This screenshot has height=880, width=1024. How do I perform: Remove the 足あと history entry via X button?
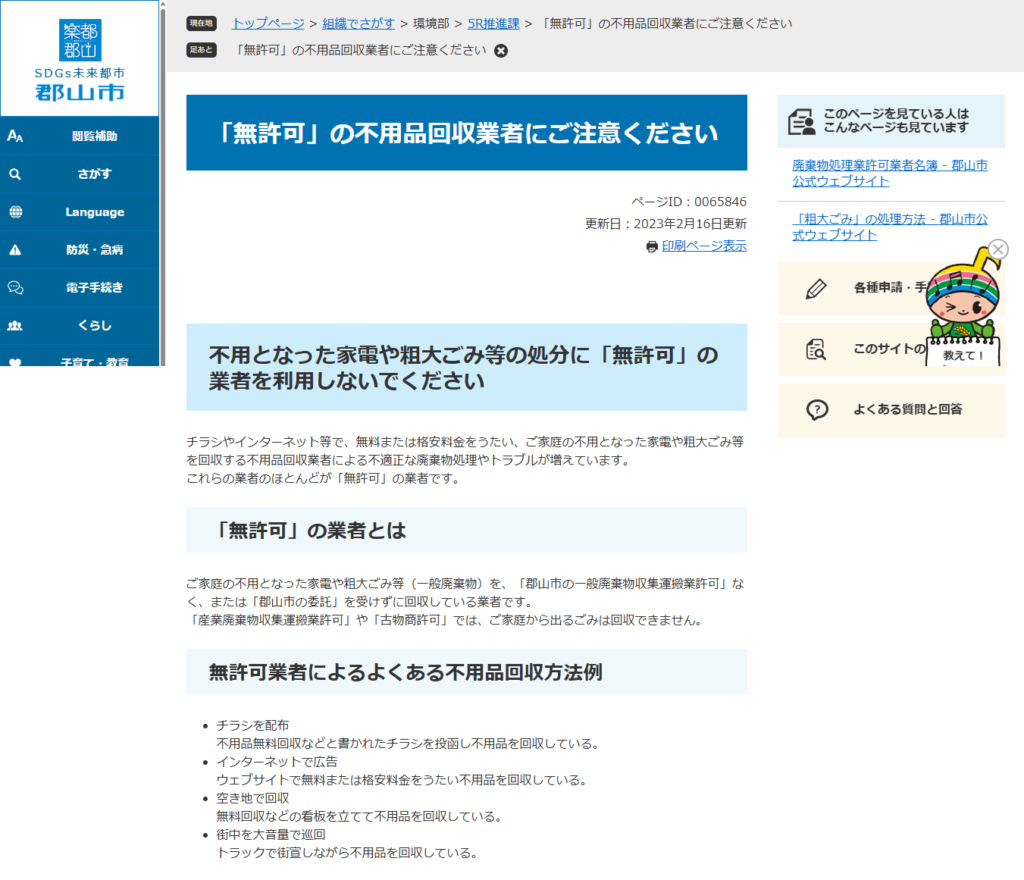(x=500, y=50)
